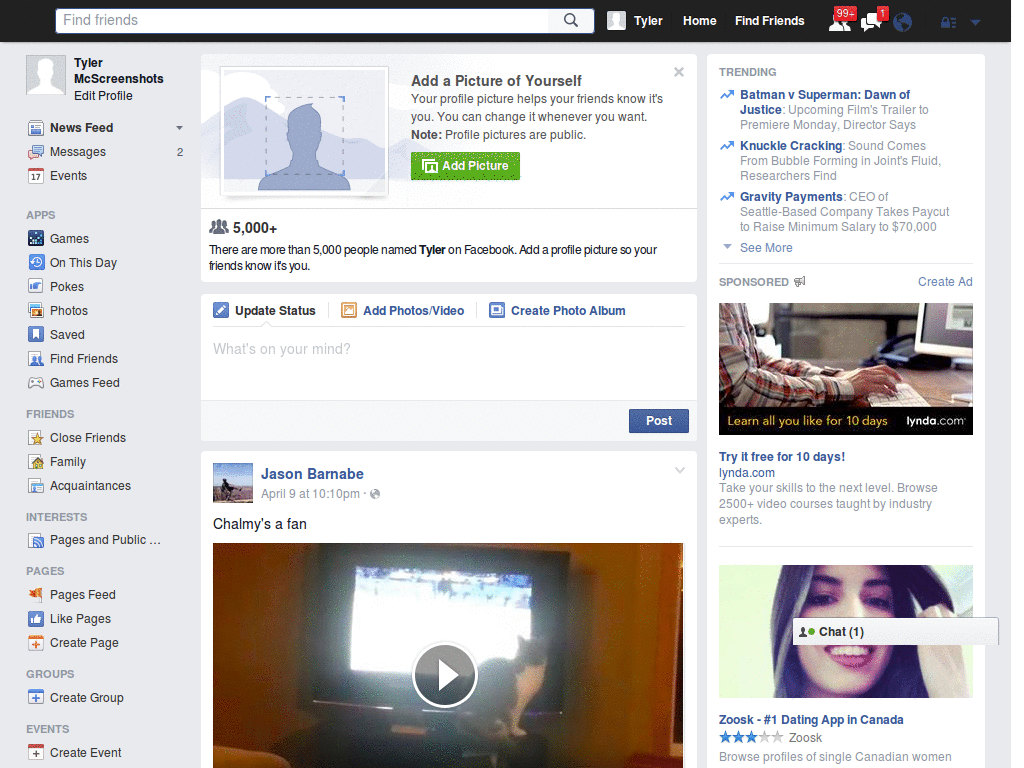The height and width of the screenshot is (768, 1024).
Task: Click the Pokes icon
Action: point(36,287)
